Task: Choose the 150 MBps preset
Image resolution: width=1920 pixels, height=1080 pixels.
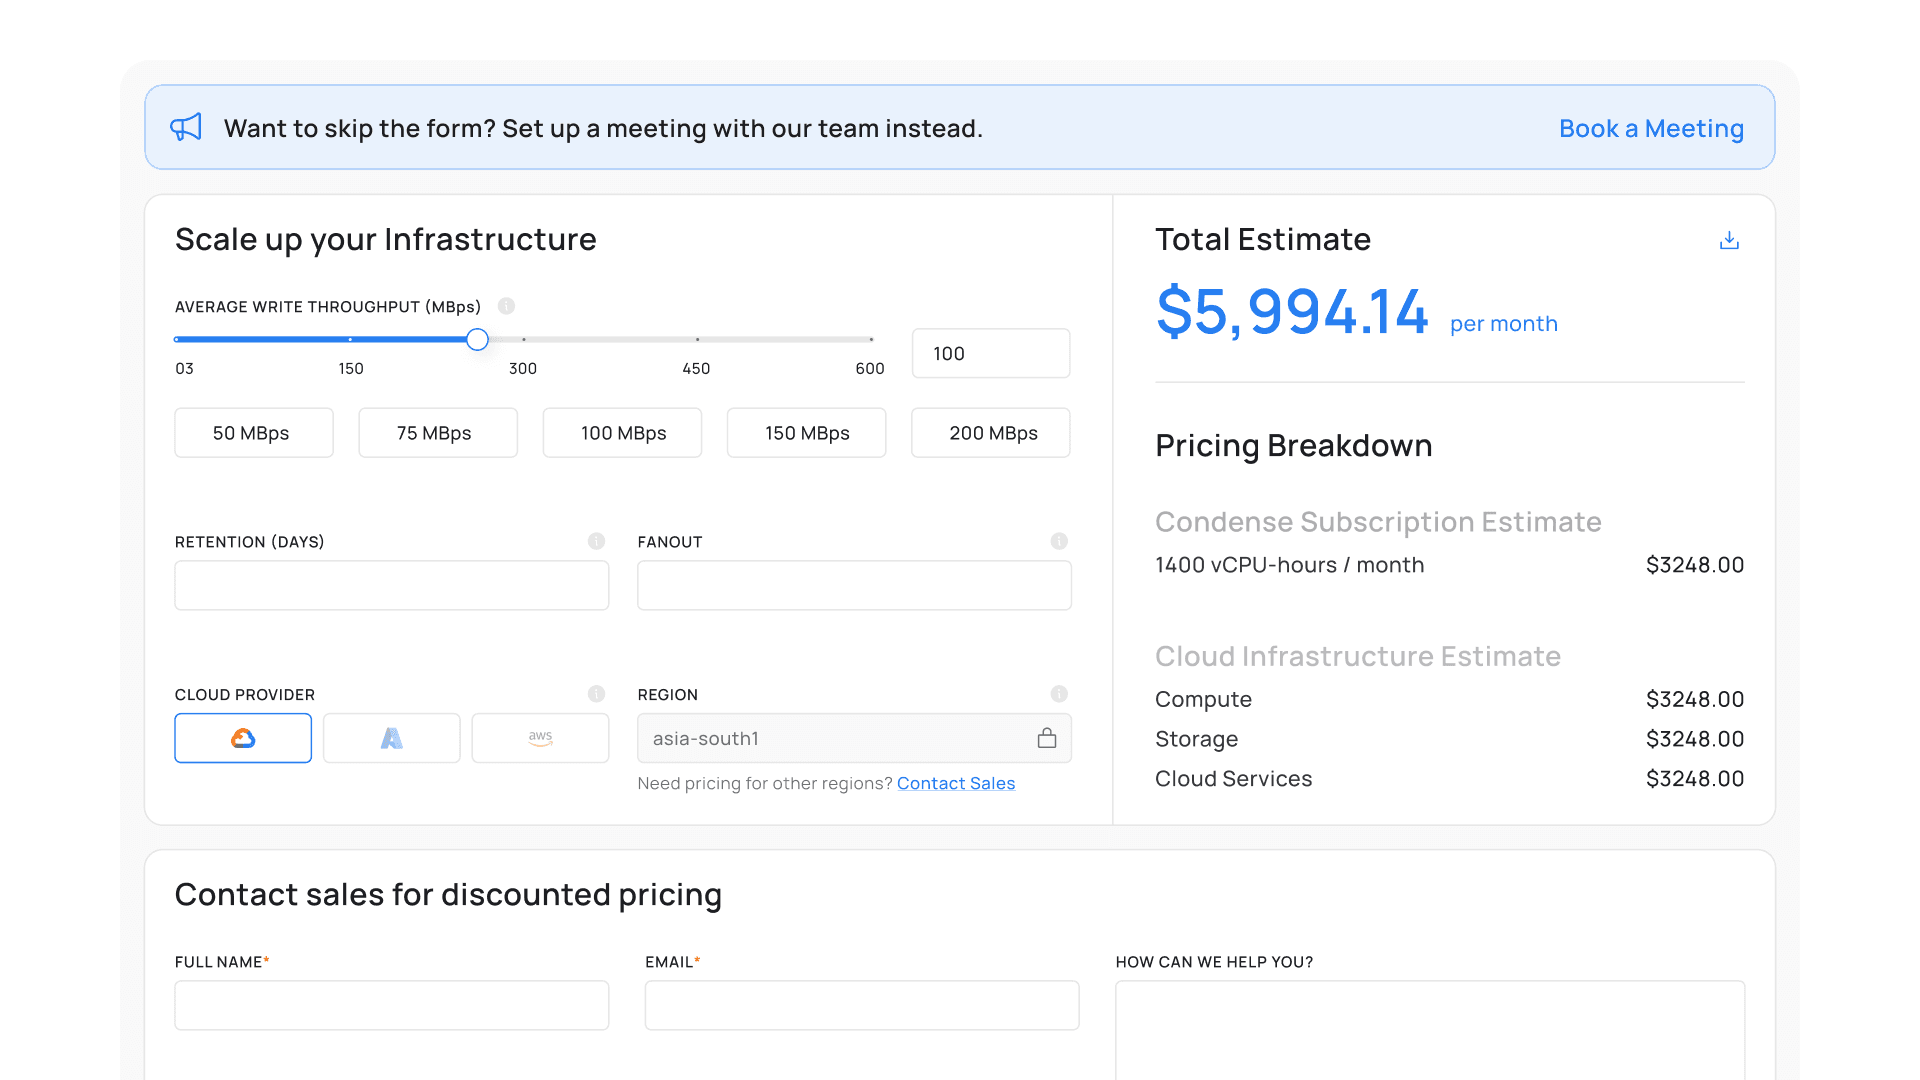Action: [806, 433]
